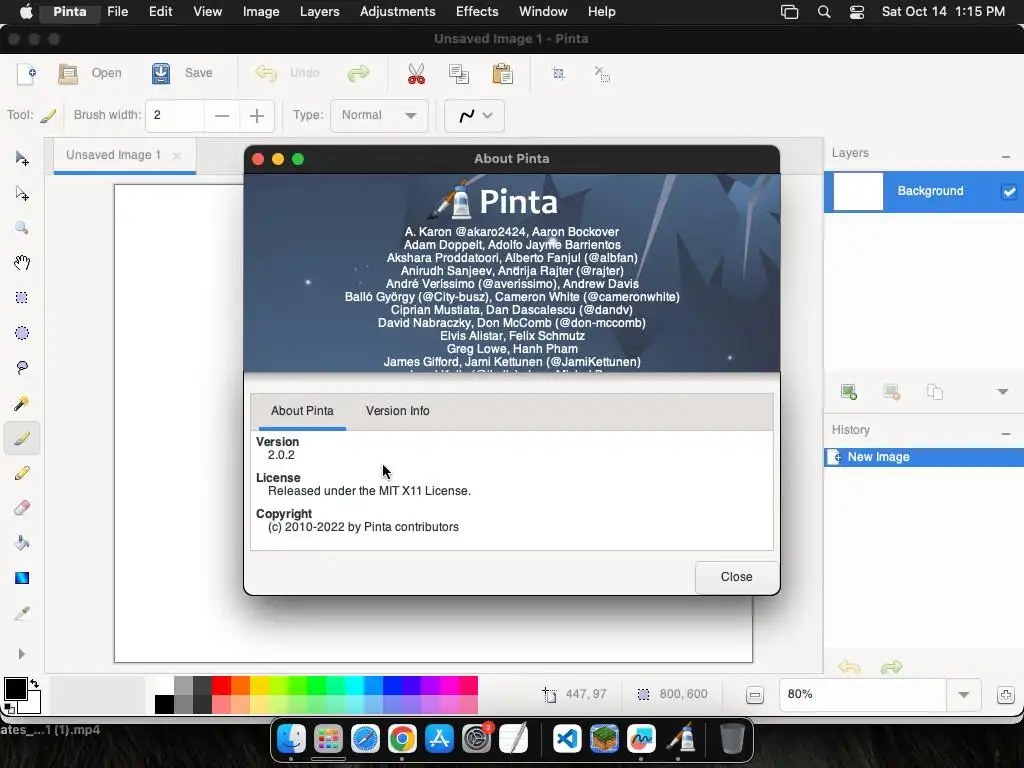Select the Rectangle Select tool

(x=22, y=298)
